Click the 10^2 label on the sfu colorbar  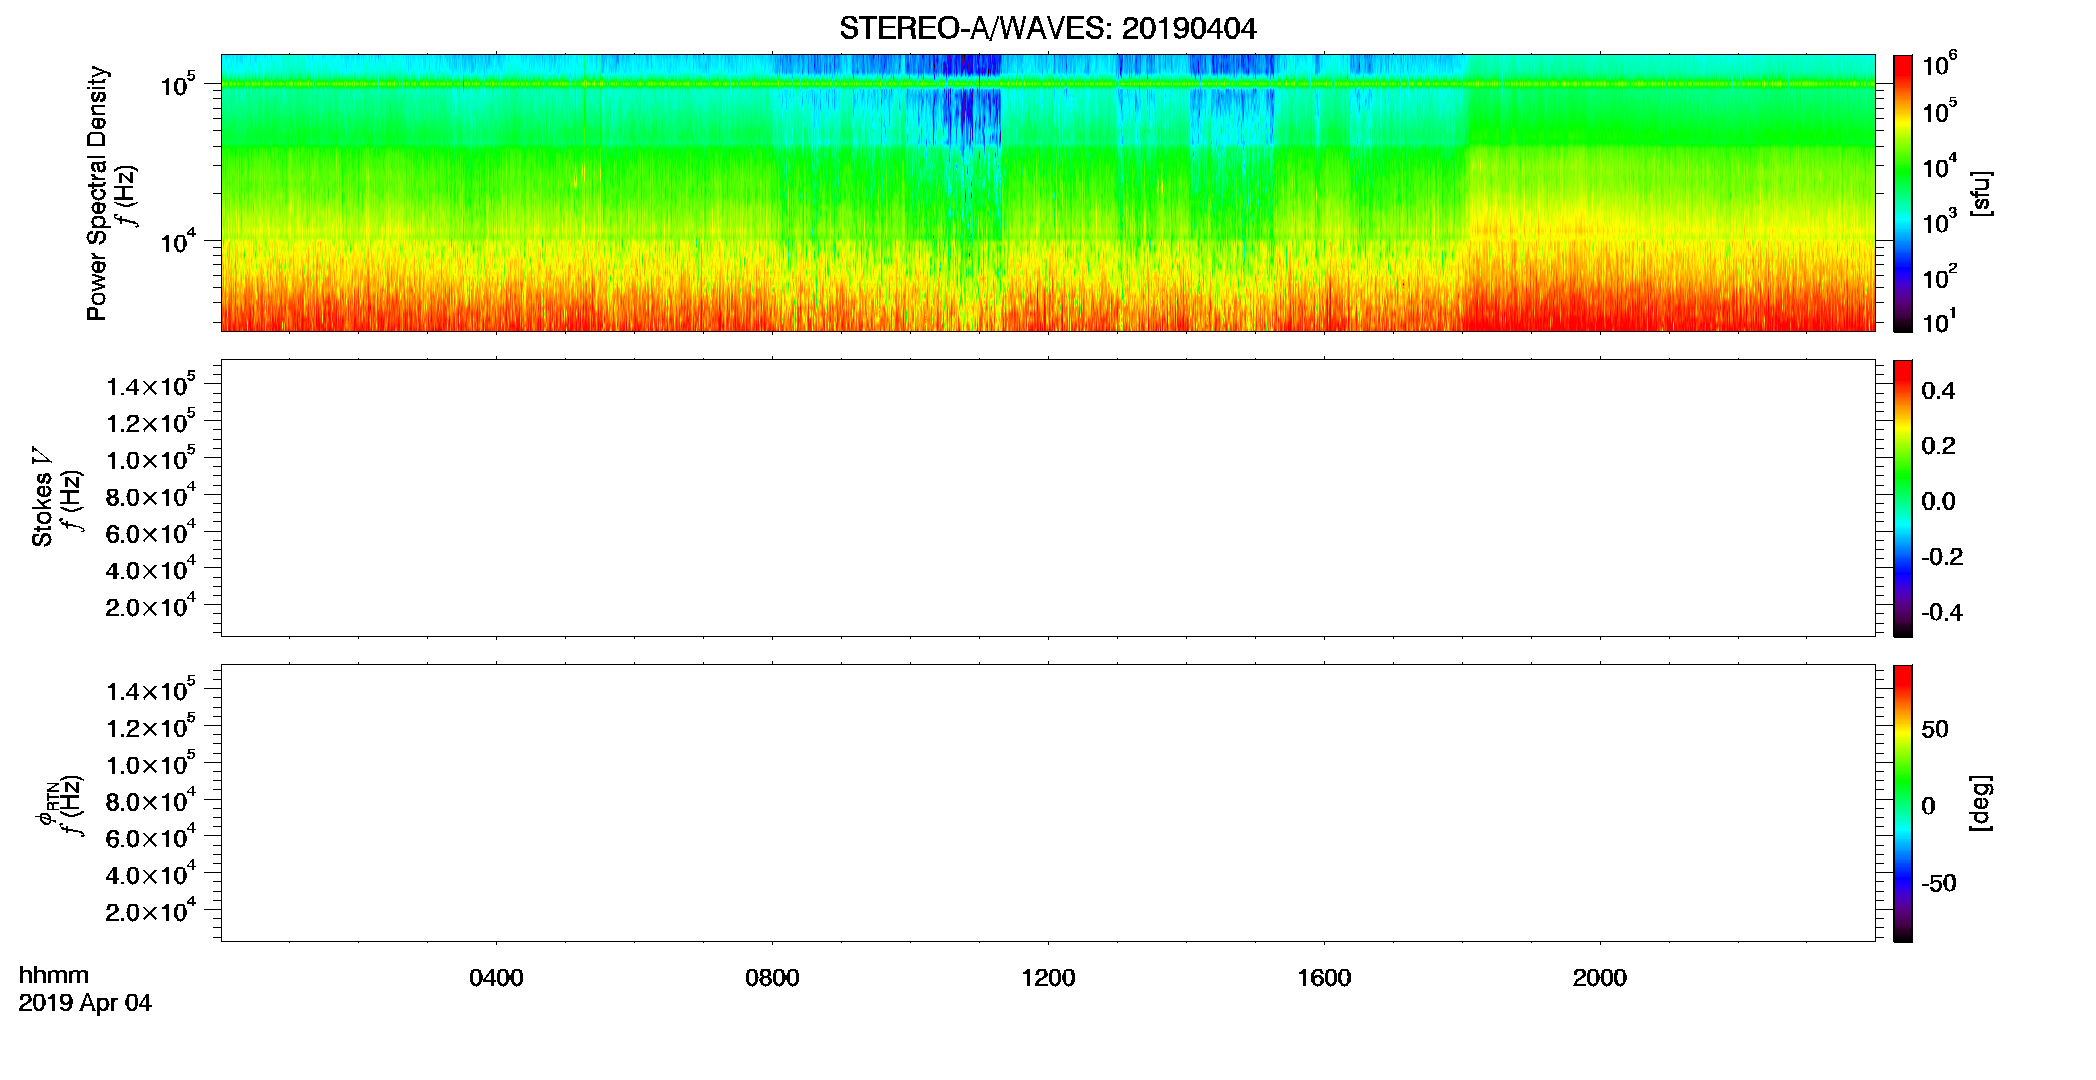(x=1939, y=275)
